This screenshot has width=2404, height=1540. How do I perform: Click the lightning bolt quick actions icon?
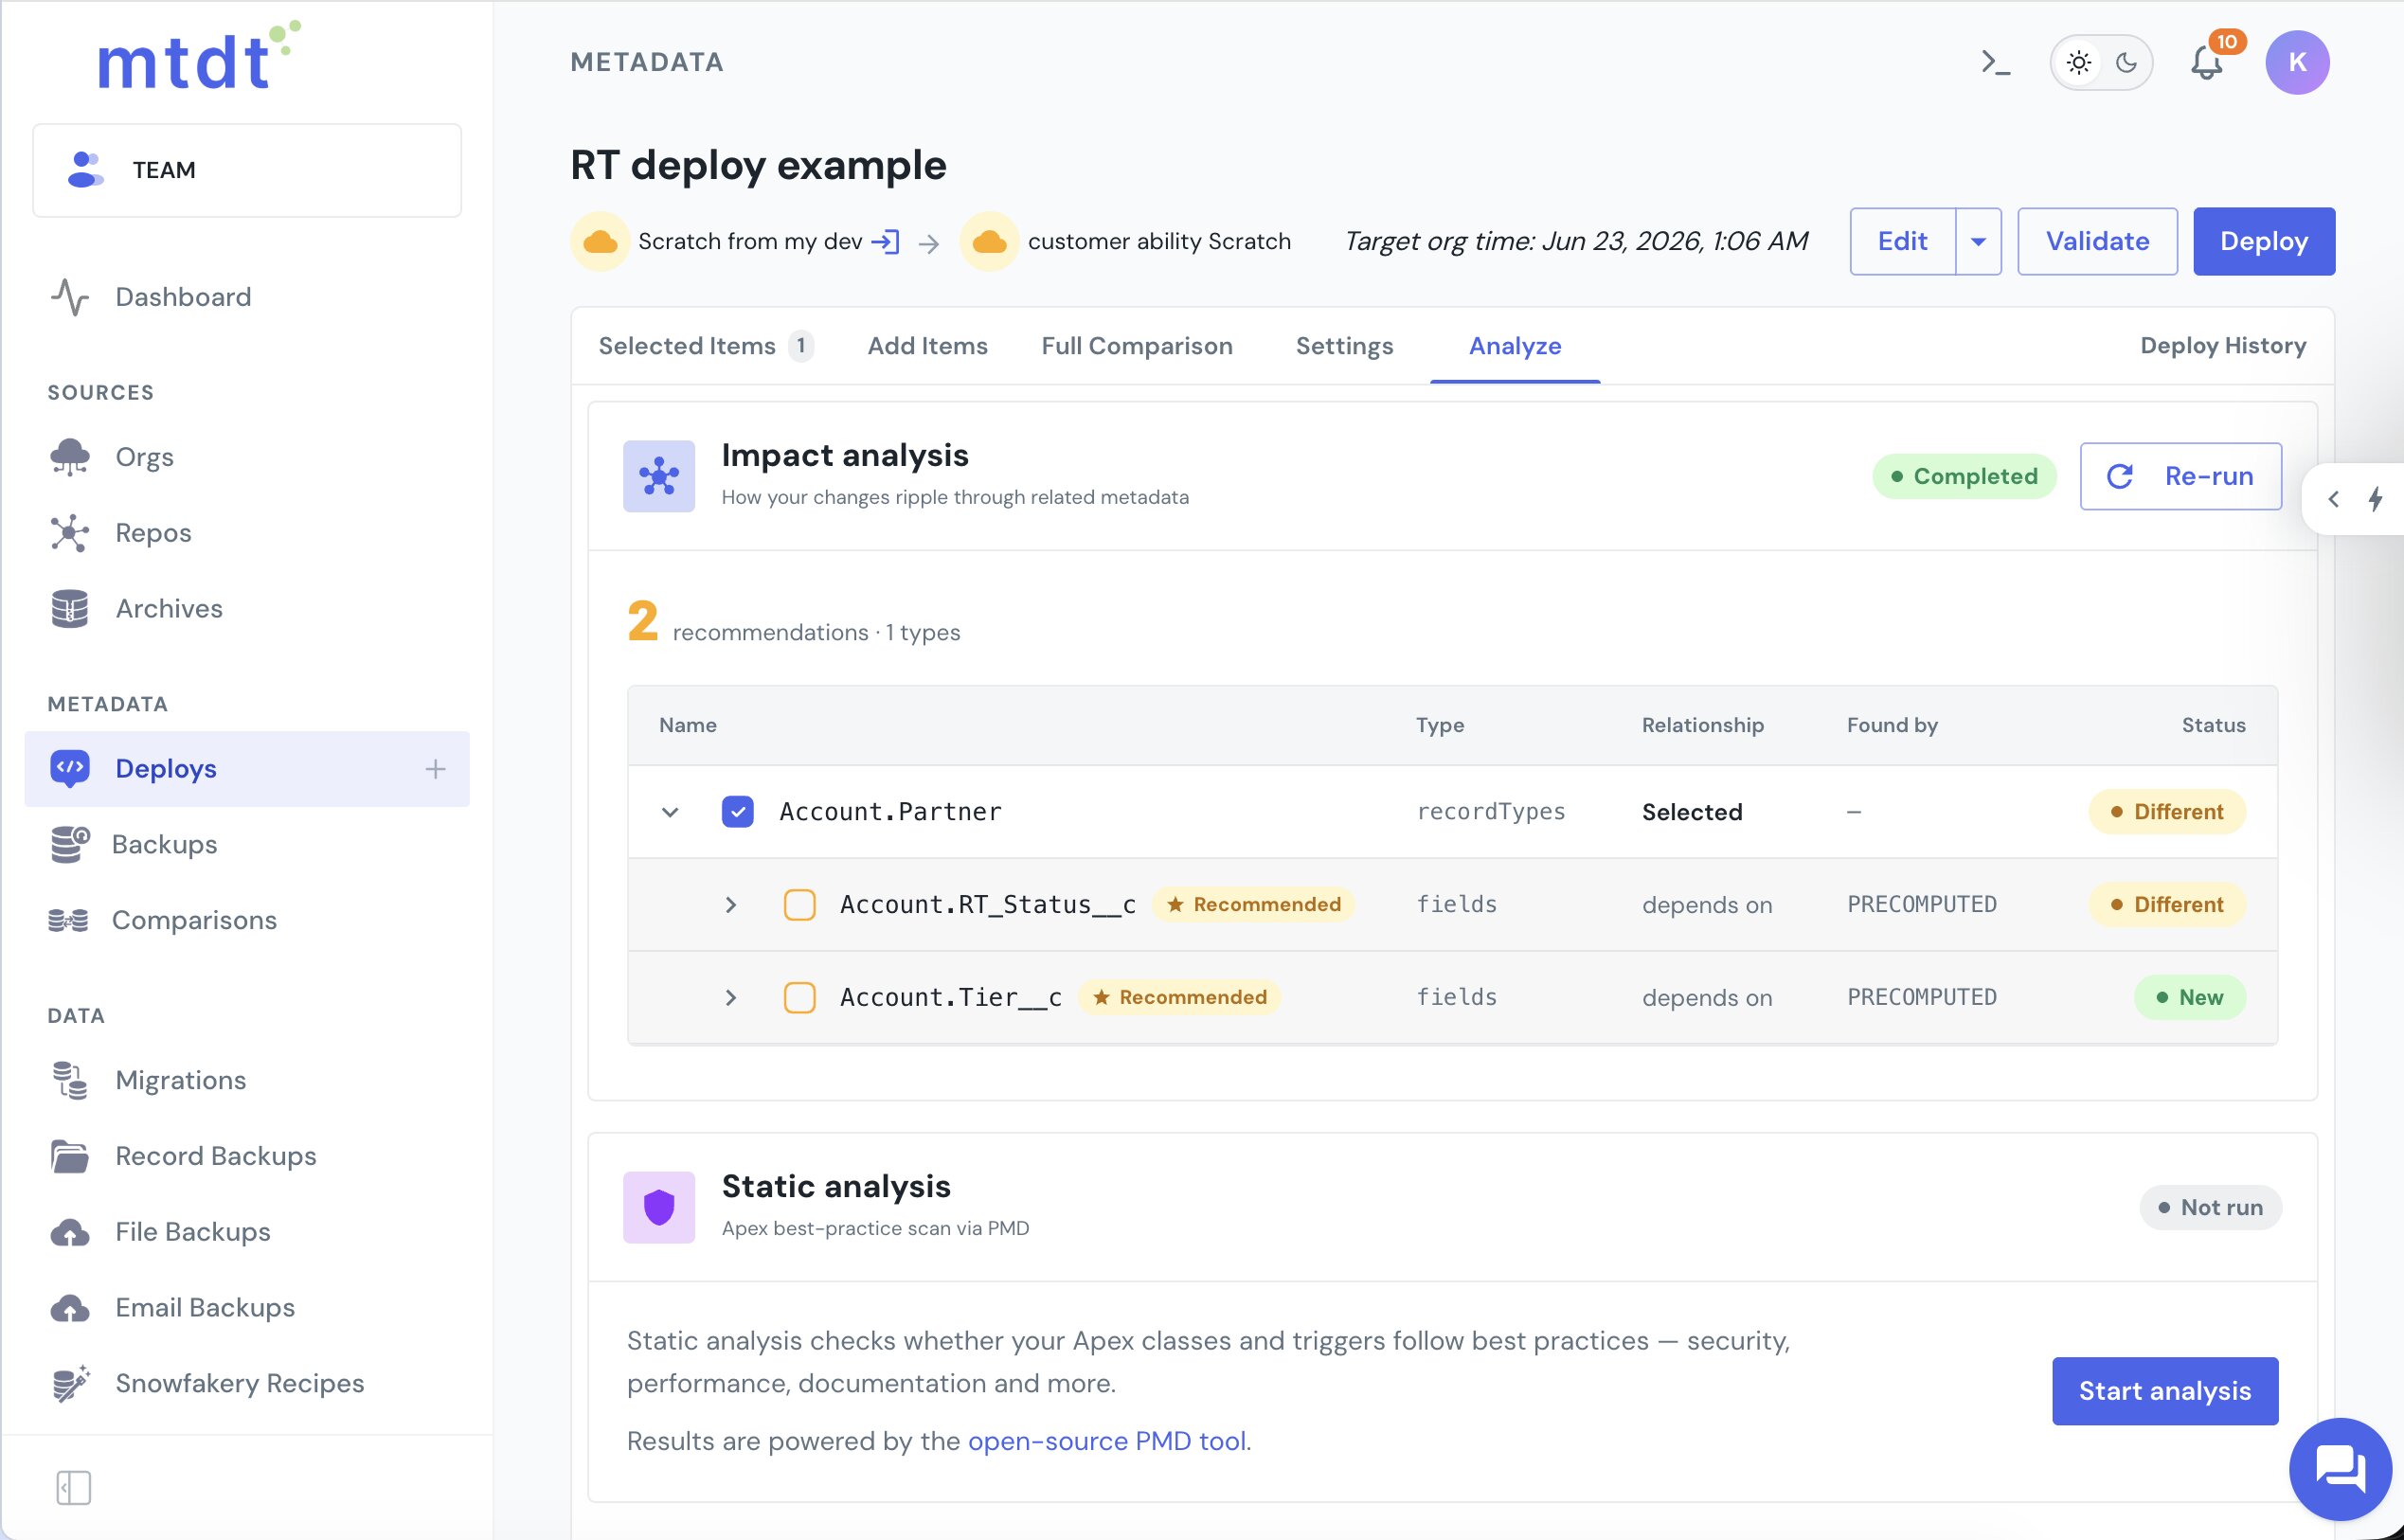pyautogui.click(x=2376, y=499)
